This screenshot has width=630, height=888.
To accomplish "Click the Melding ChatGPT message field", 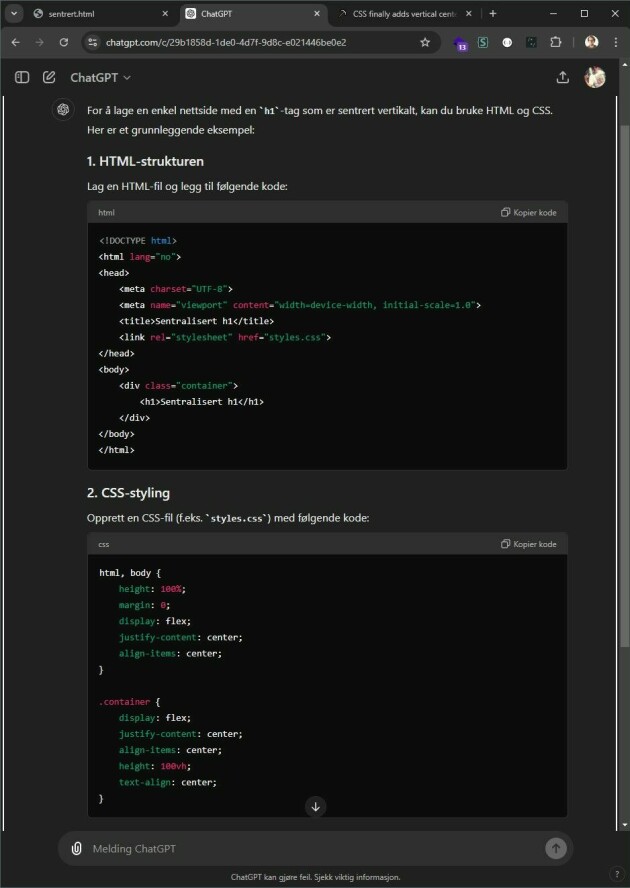I will tap(314, 848).
